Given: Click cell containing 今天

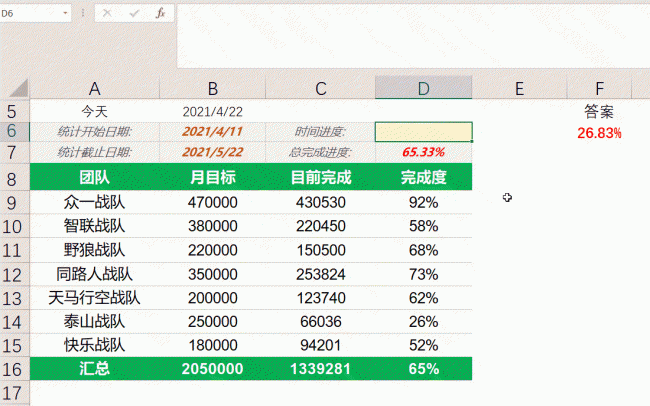Looking at the screenshot, I should point(95,111).
